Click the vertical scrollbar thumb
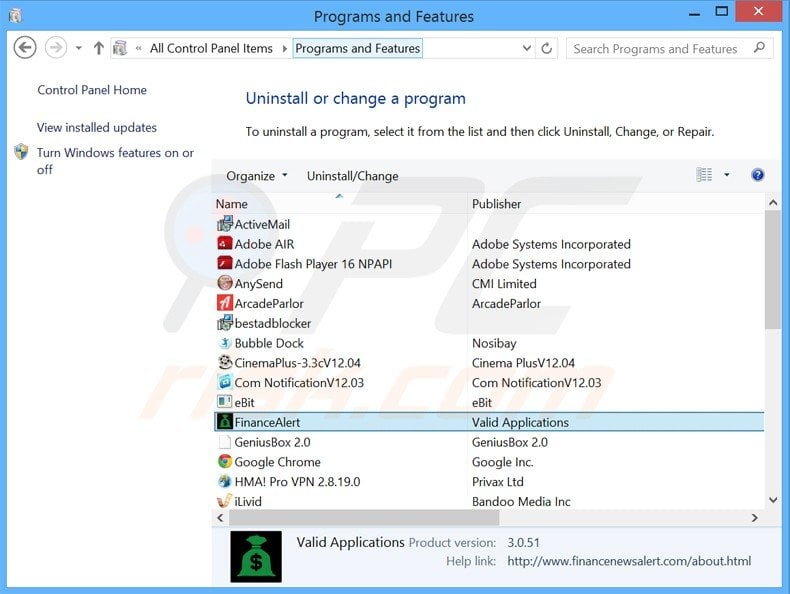This screenshot has height=594, width=790. (x=772, y=270)
